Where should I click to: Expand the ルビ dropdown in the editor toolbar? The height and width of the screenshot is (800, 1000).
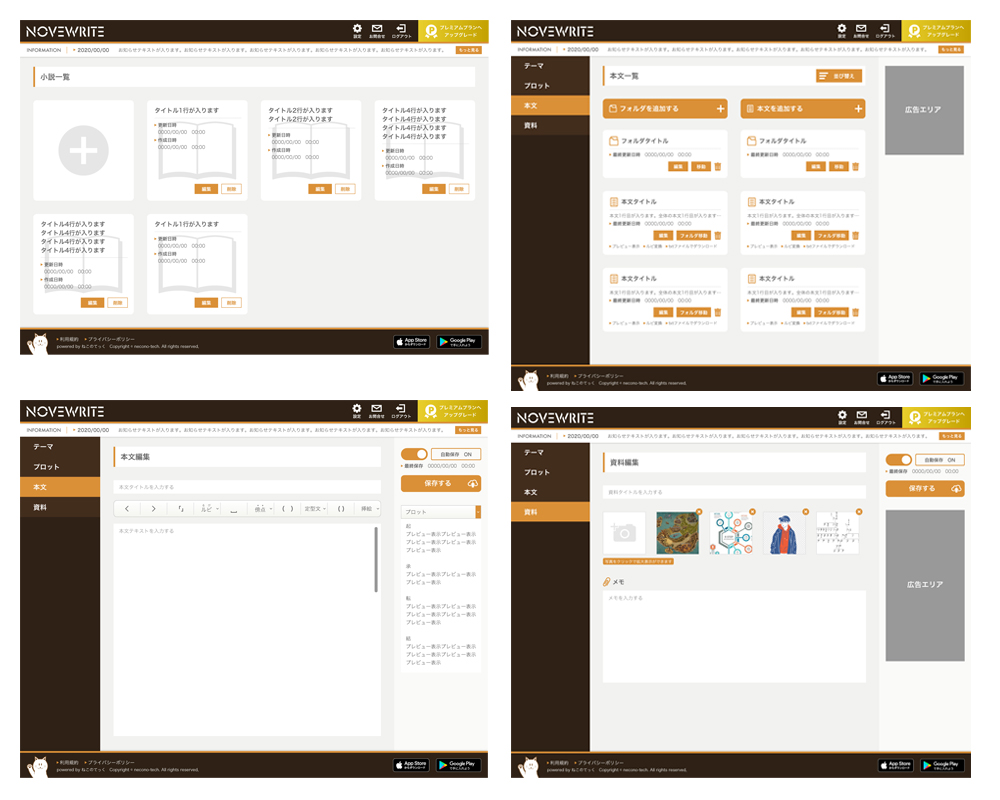pos(208,509)
